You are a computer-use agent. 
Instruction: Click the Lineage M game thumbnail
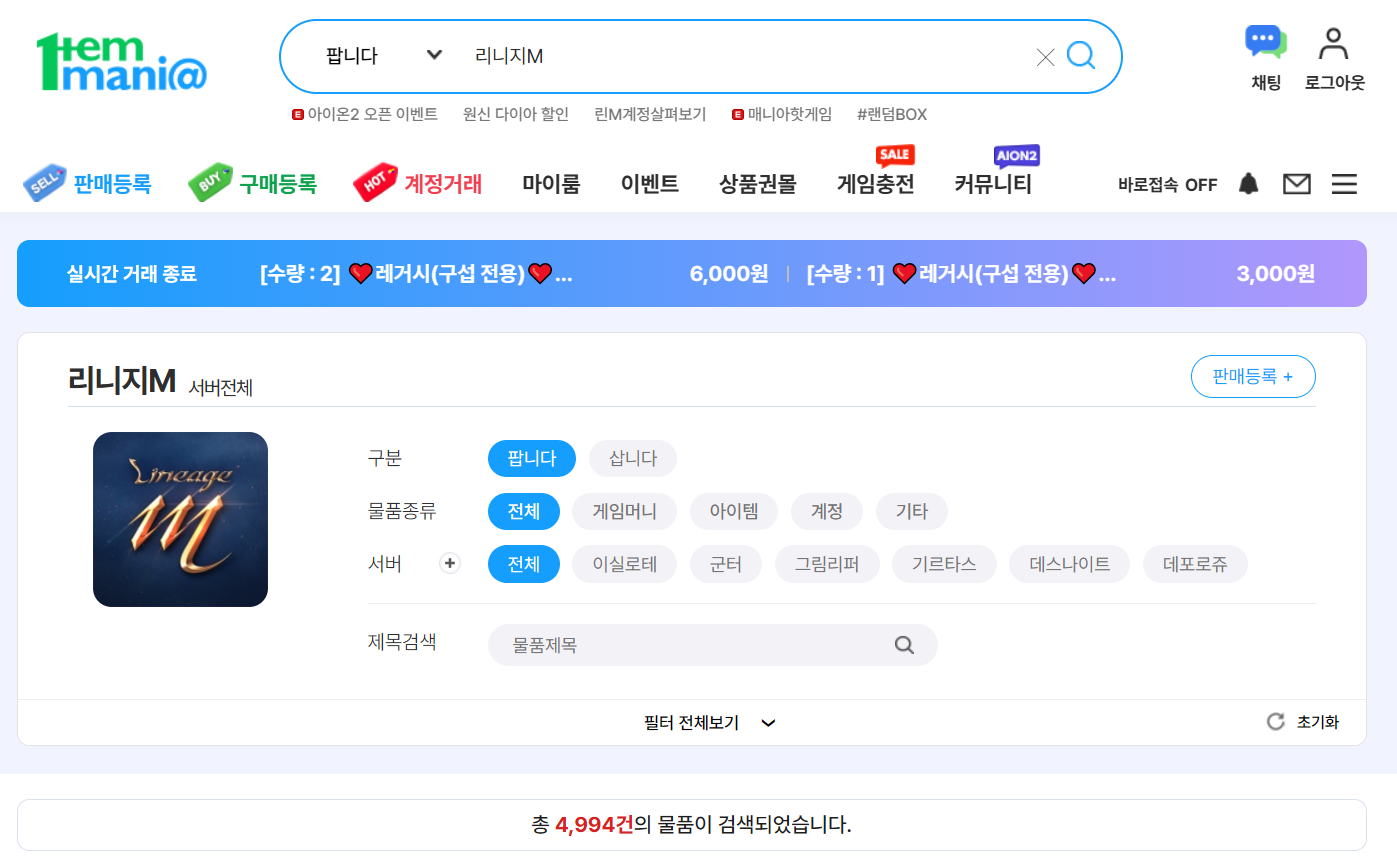pos(180,519)
